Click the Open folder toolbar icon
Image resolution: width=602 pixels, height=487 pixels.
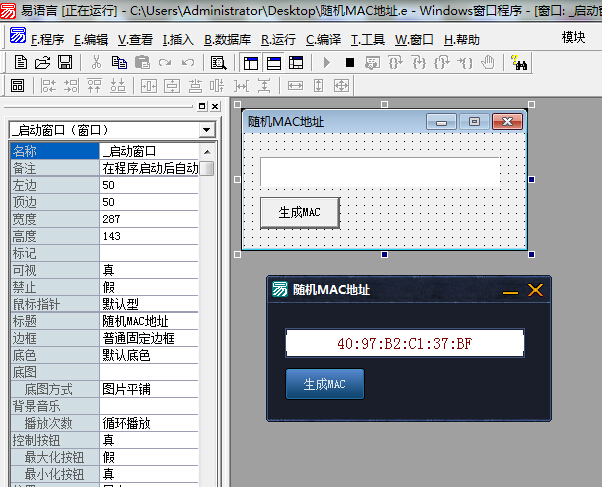pyautogui.click(x=43, y=63)
